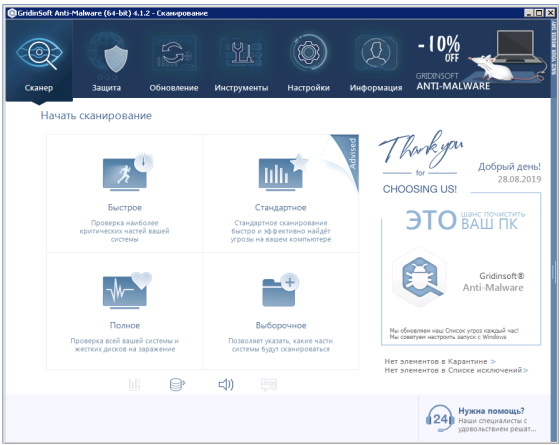Viewport: 560px width, 445px height.
Task: Switch to the Информация tab label
Action: pyautogui.click(x=376, y=88)
